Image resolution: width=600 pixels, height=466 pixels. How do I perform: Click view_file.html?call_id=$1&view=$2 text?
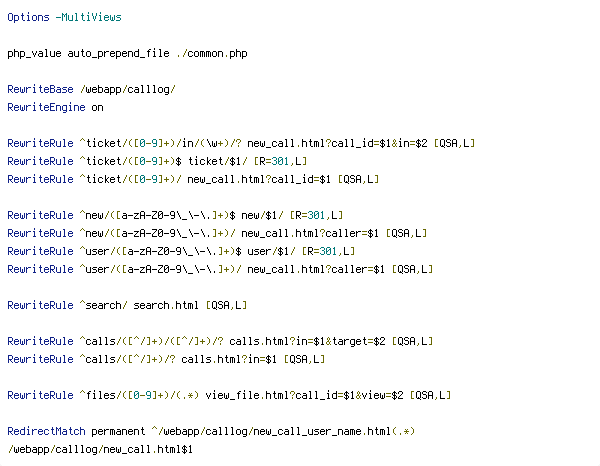coord(304,395)
